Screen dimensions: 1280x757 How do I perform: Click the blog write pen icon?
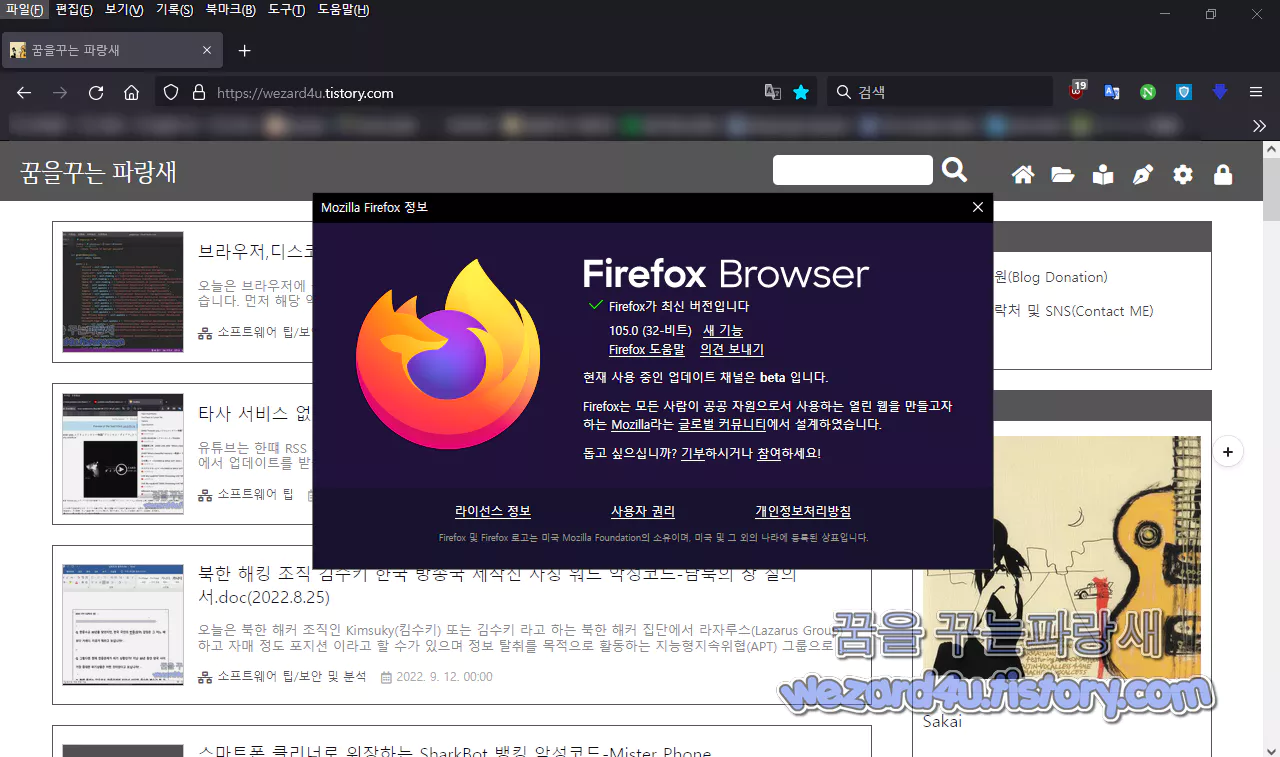click(1143, 175)
